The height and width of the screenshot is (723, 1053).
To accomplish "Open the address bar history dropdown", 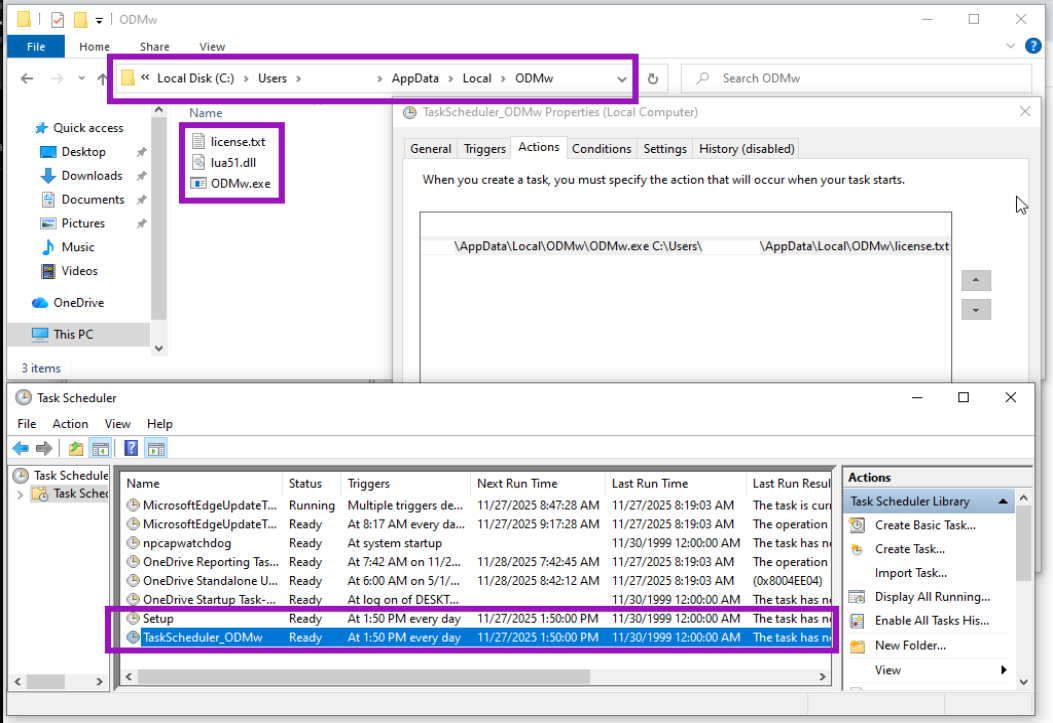I will pos(622,79).
